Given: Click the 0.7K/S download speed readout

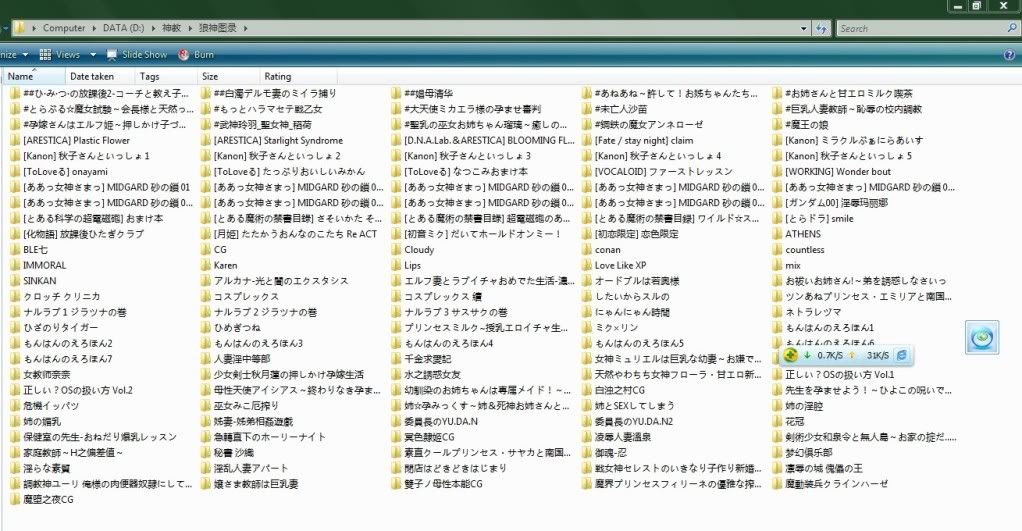Looking at the screenshot, I should click(x=830, y=355).
